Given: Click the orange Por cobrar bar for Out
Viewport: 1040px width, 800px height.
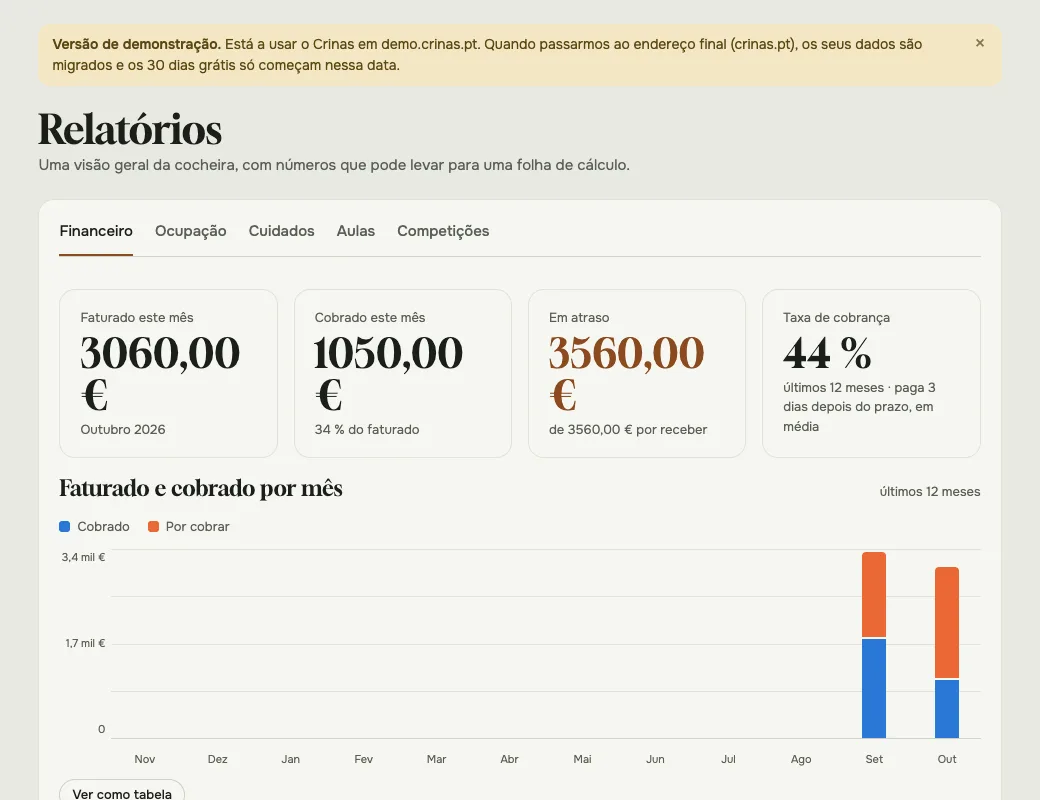Looking at the screenshot, I should pyautogui.click(x=946, y=623).
